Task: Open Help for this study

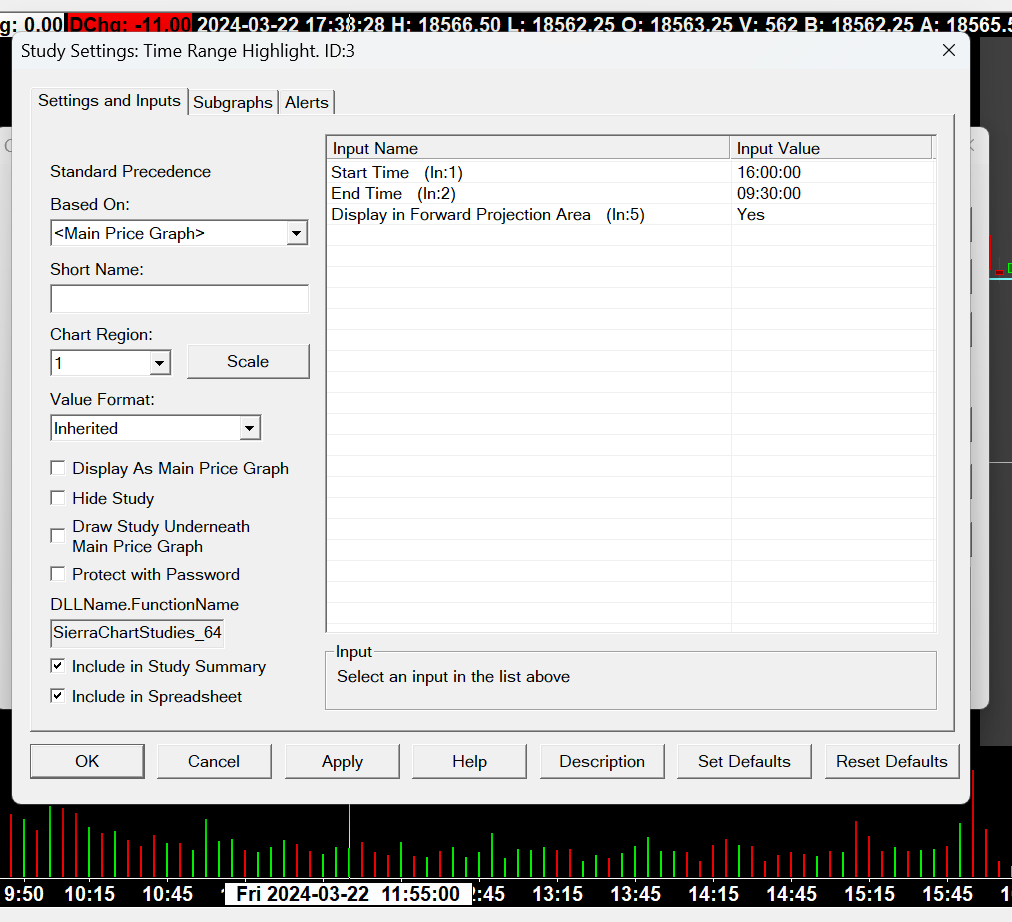Action: 469,761
